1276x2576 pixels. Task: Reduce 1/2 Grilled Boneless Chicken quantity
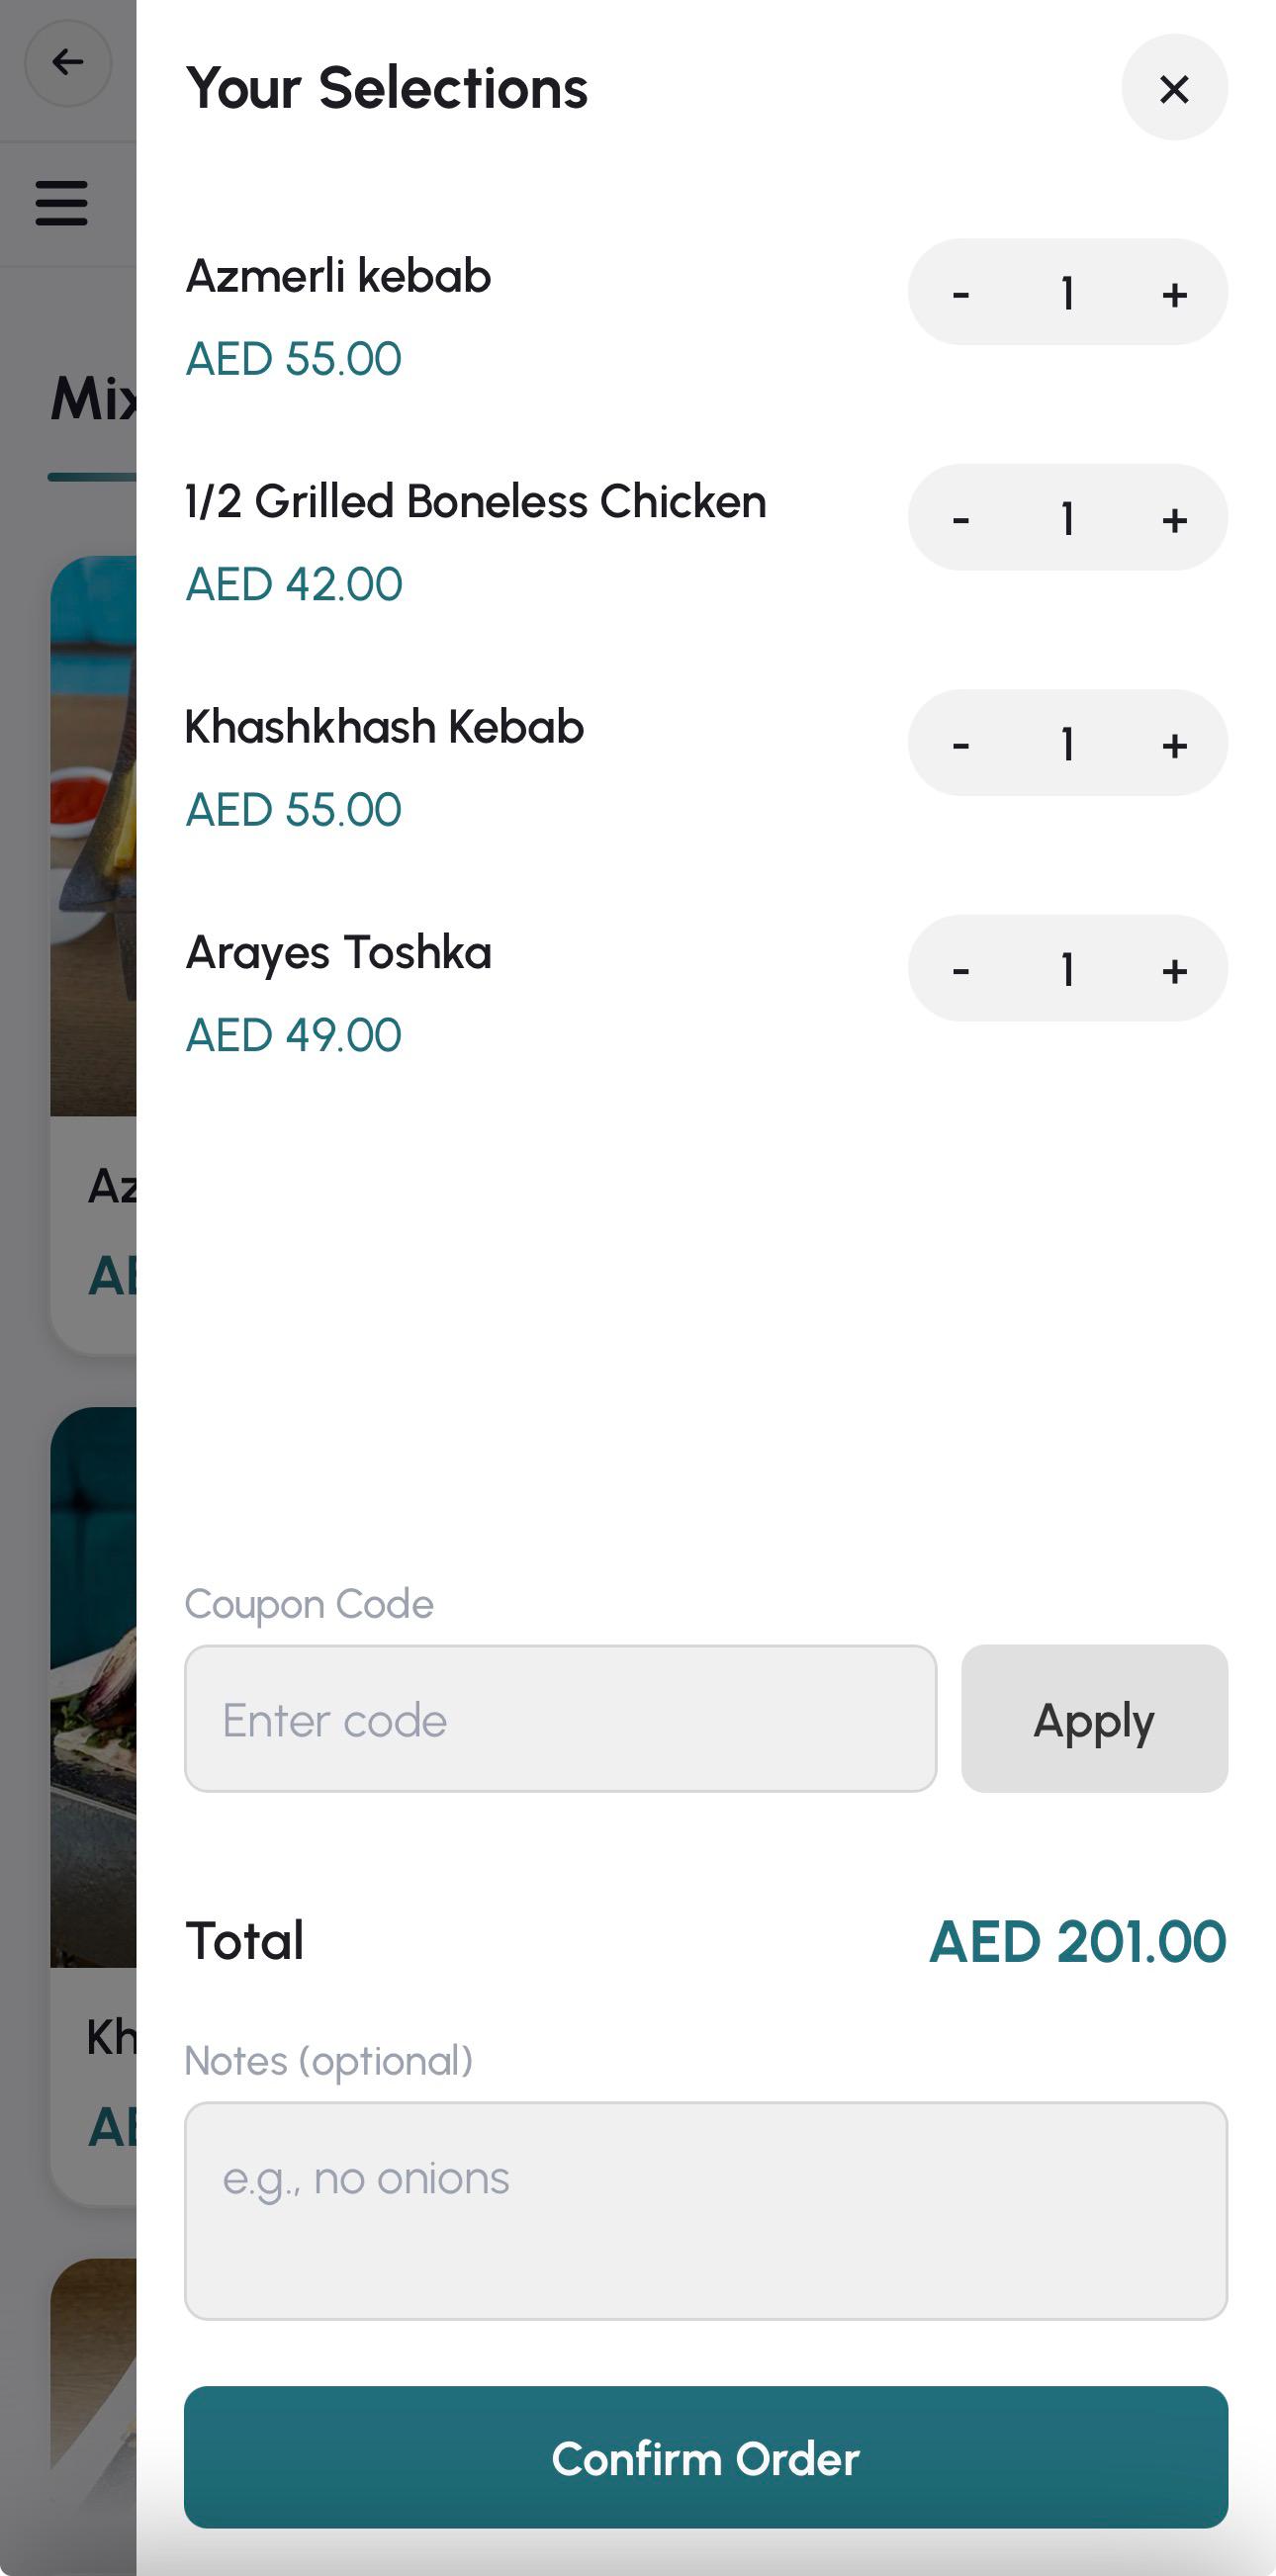pos(961,519)
